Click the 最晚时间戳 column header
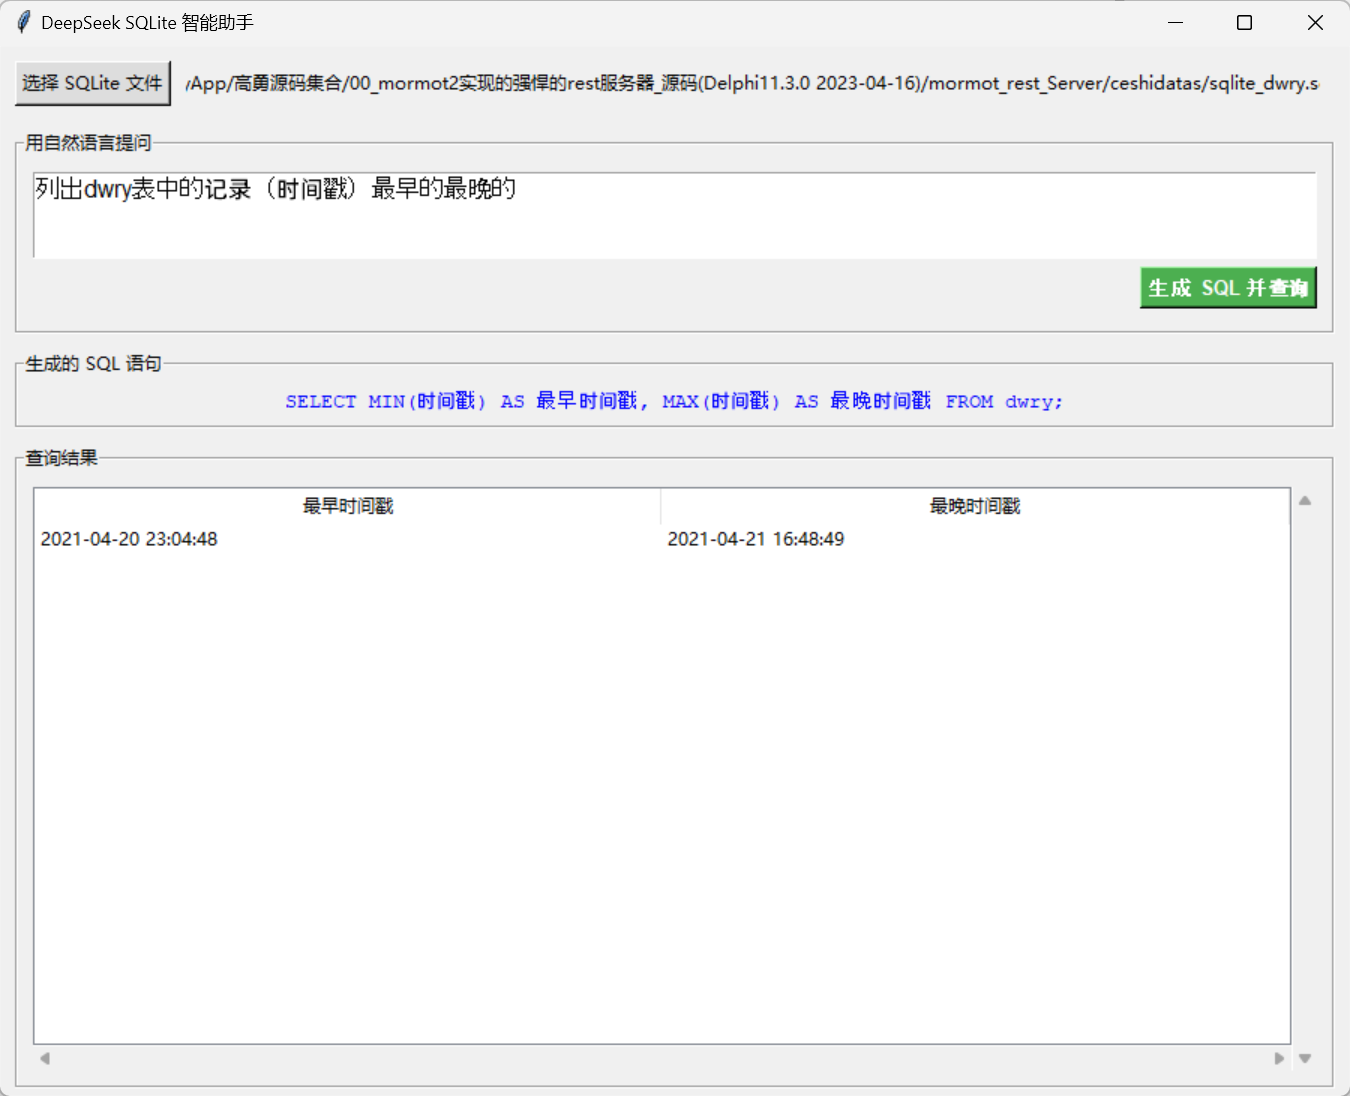The height and width of the screenshot is (1096, 1350). click(973, 506)
